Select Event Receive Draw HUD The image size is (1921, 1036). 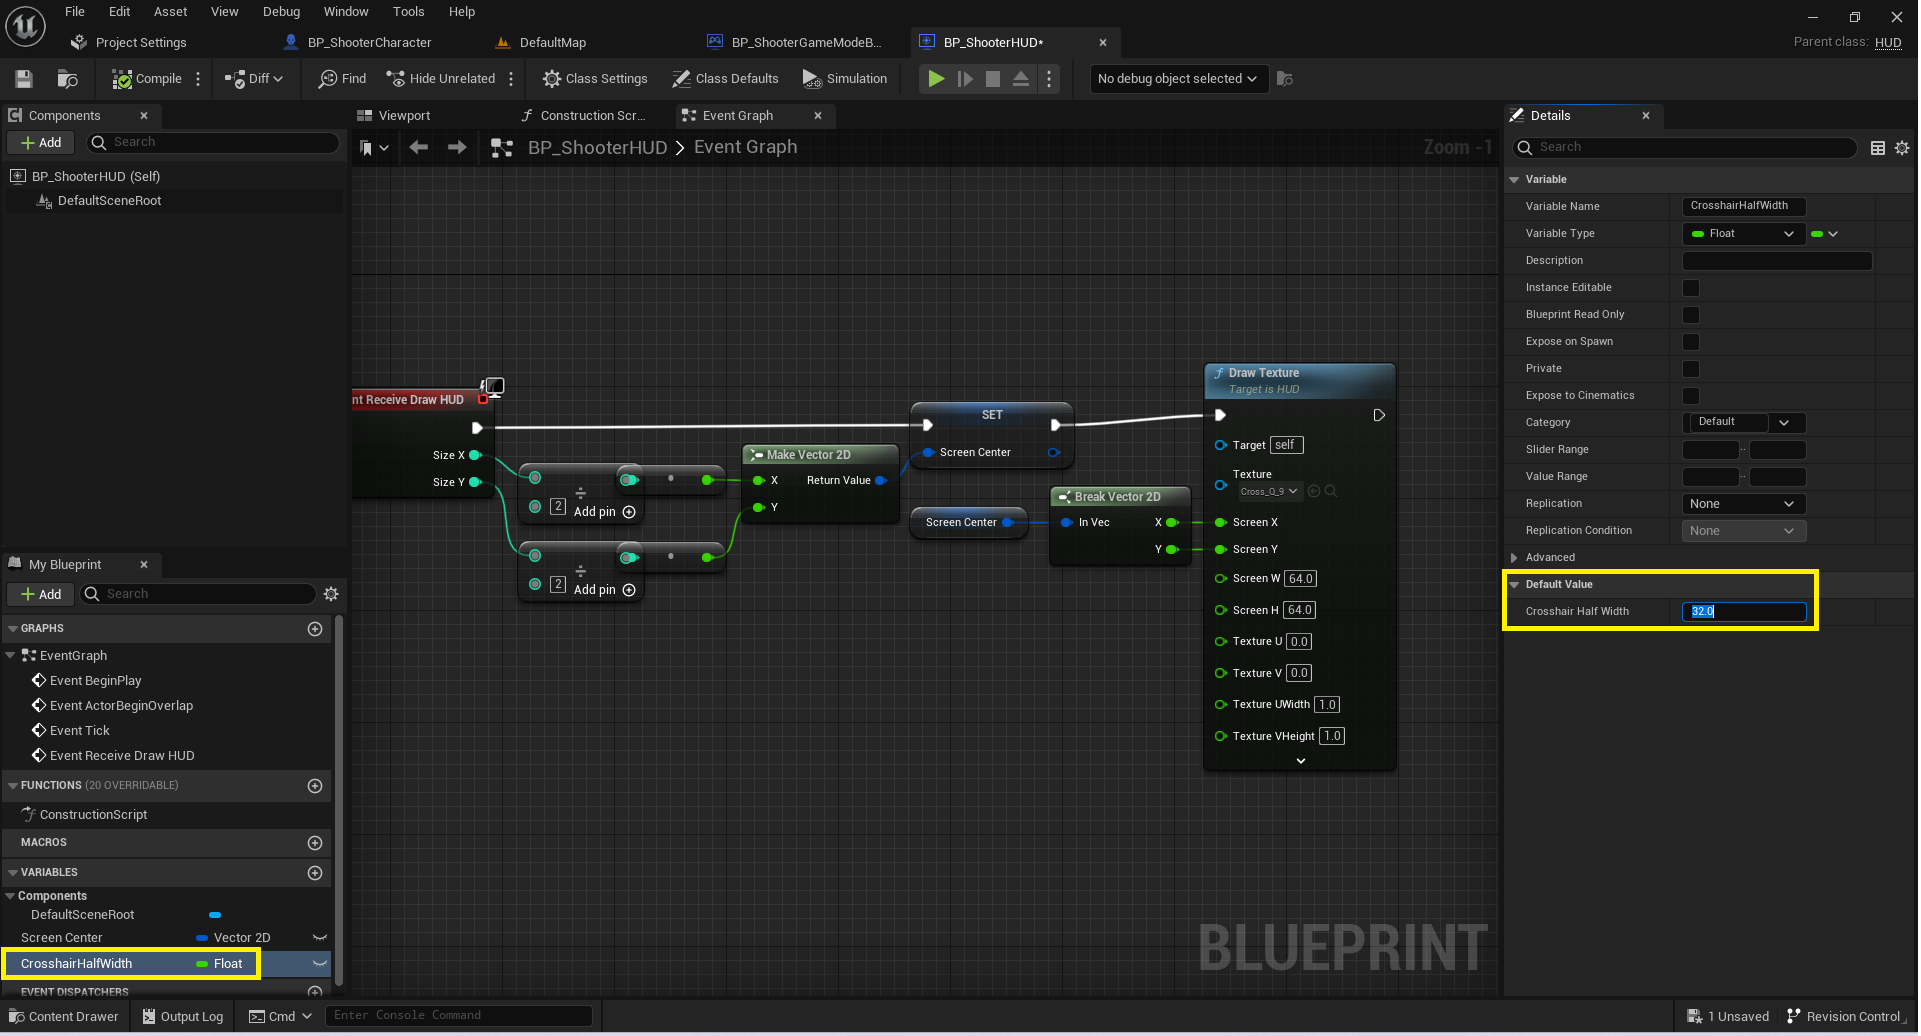(x=122, y=756)
